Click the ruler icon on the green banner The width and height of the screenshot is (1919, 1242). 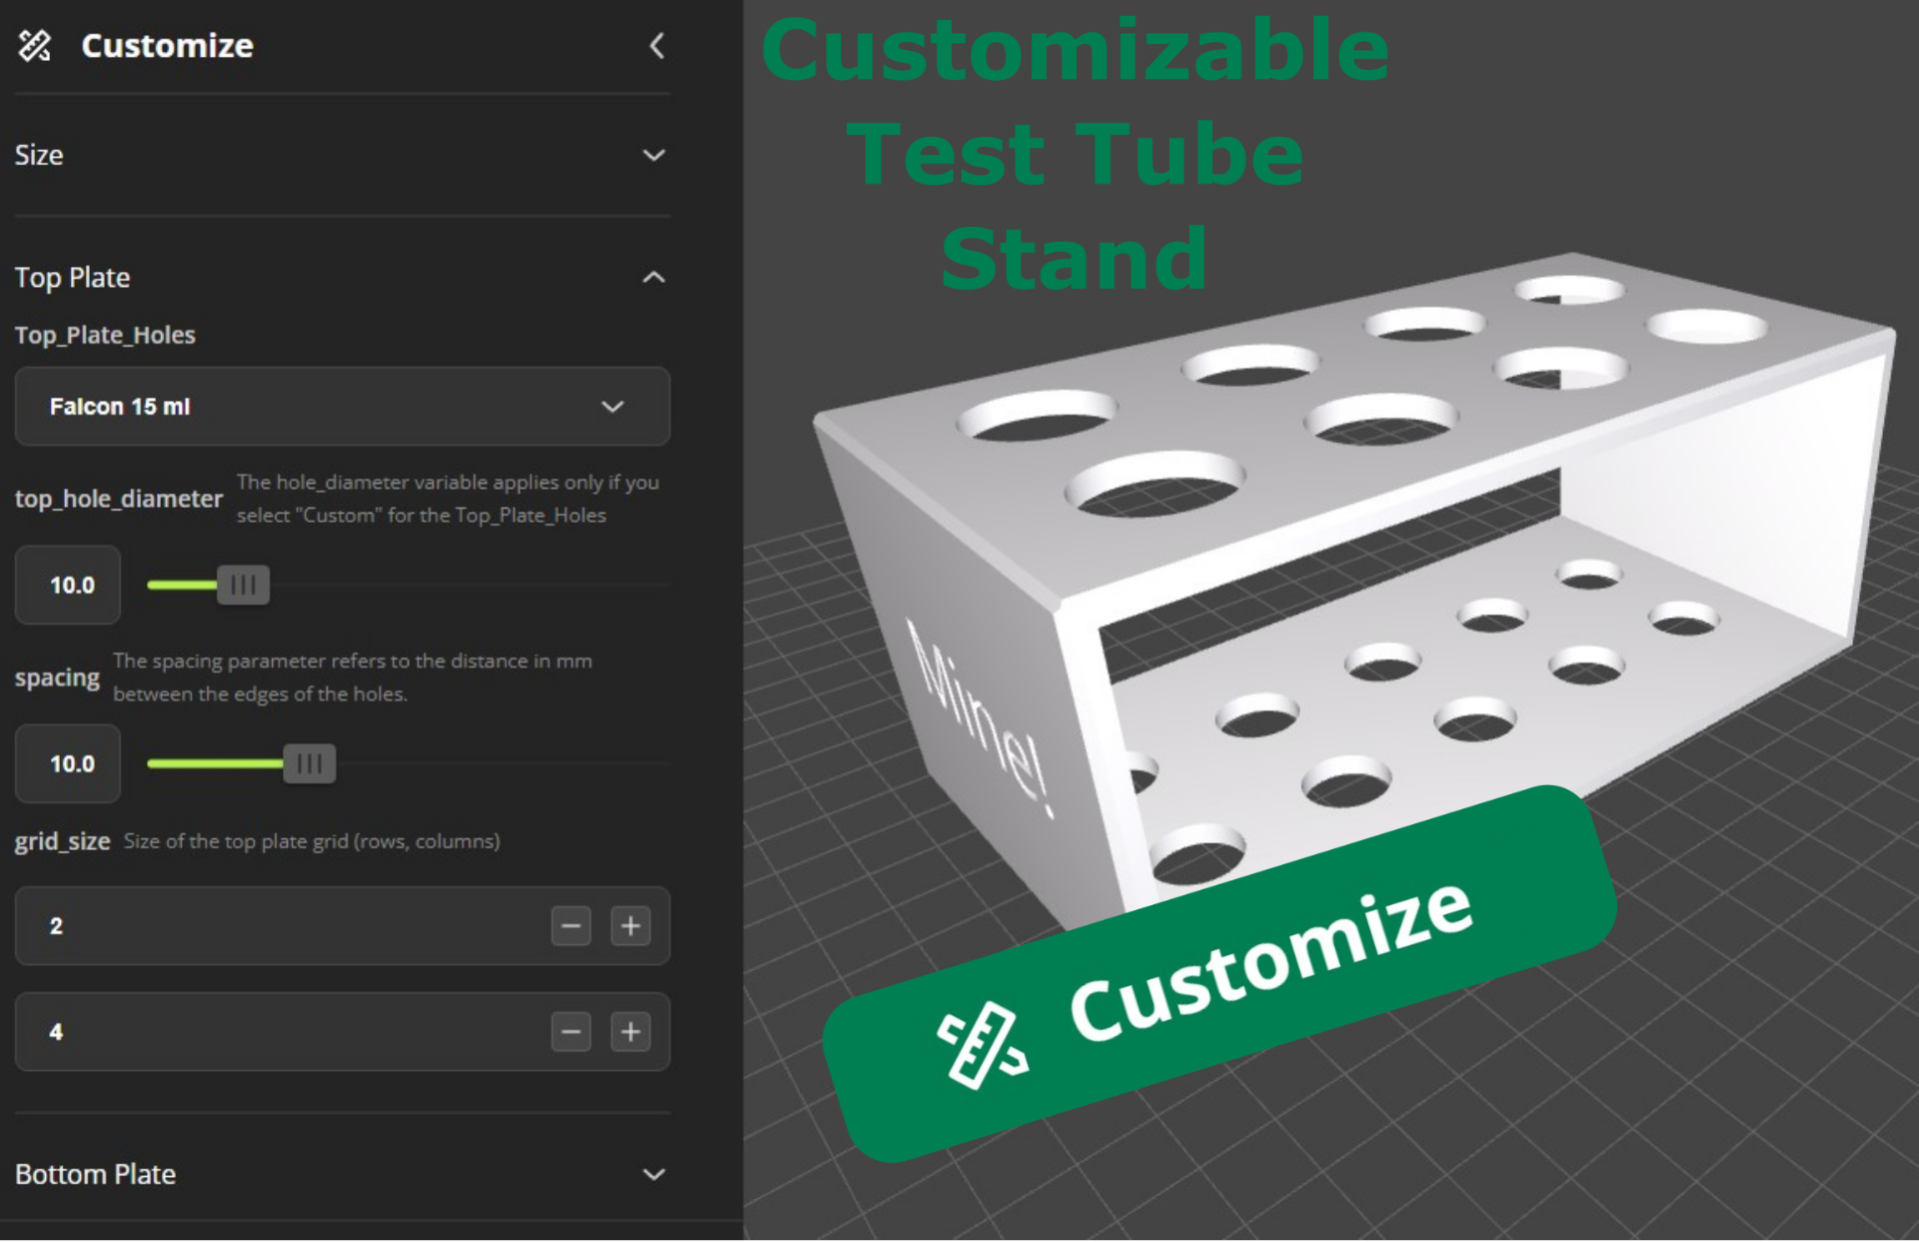[x=982, y=1045]
